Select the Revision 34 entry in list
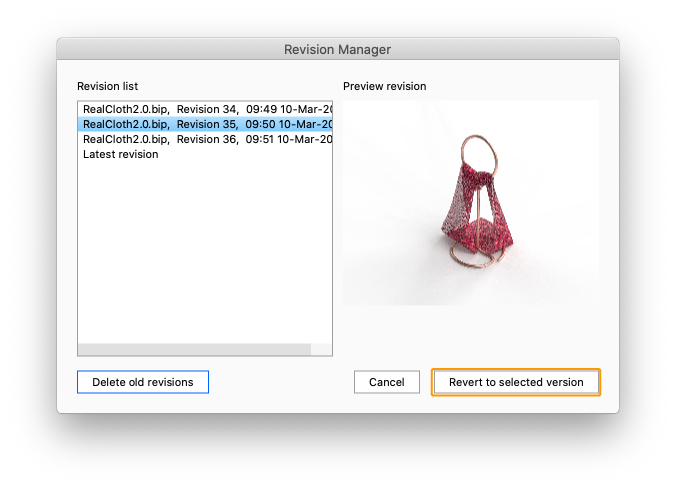675x489 pixels. [x=205, y=110]
